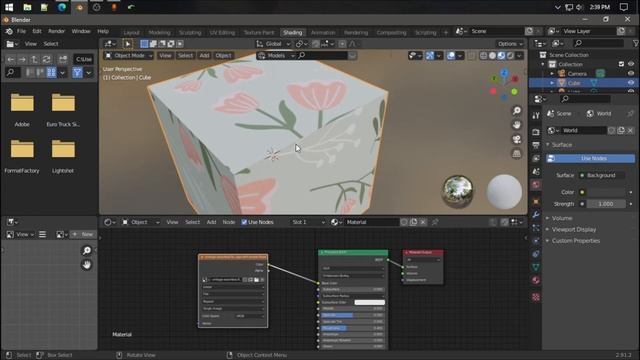Open the View Layer properties tab icon

tap(536, 158)
